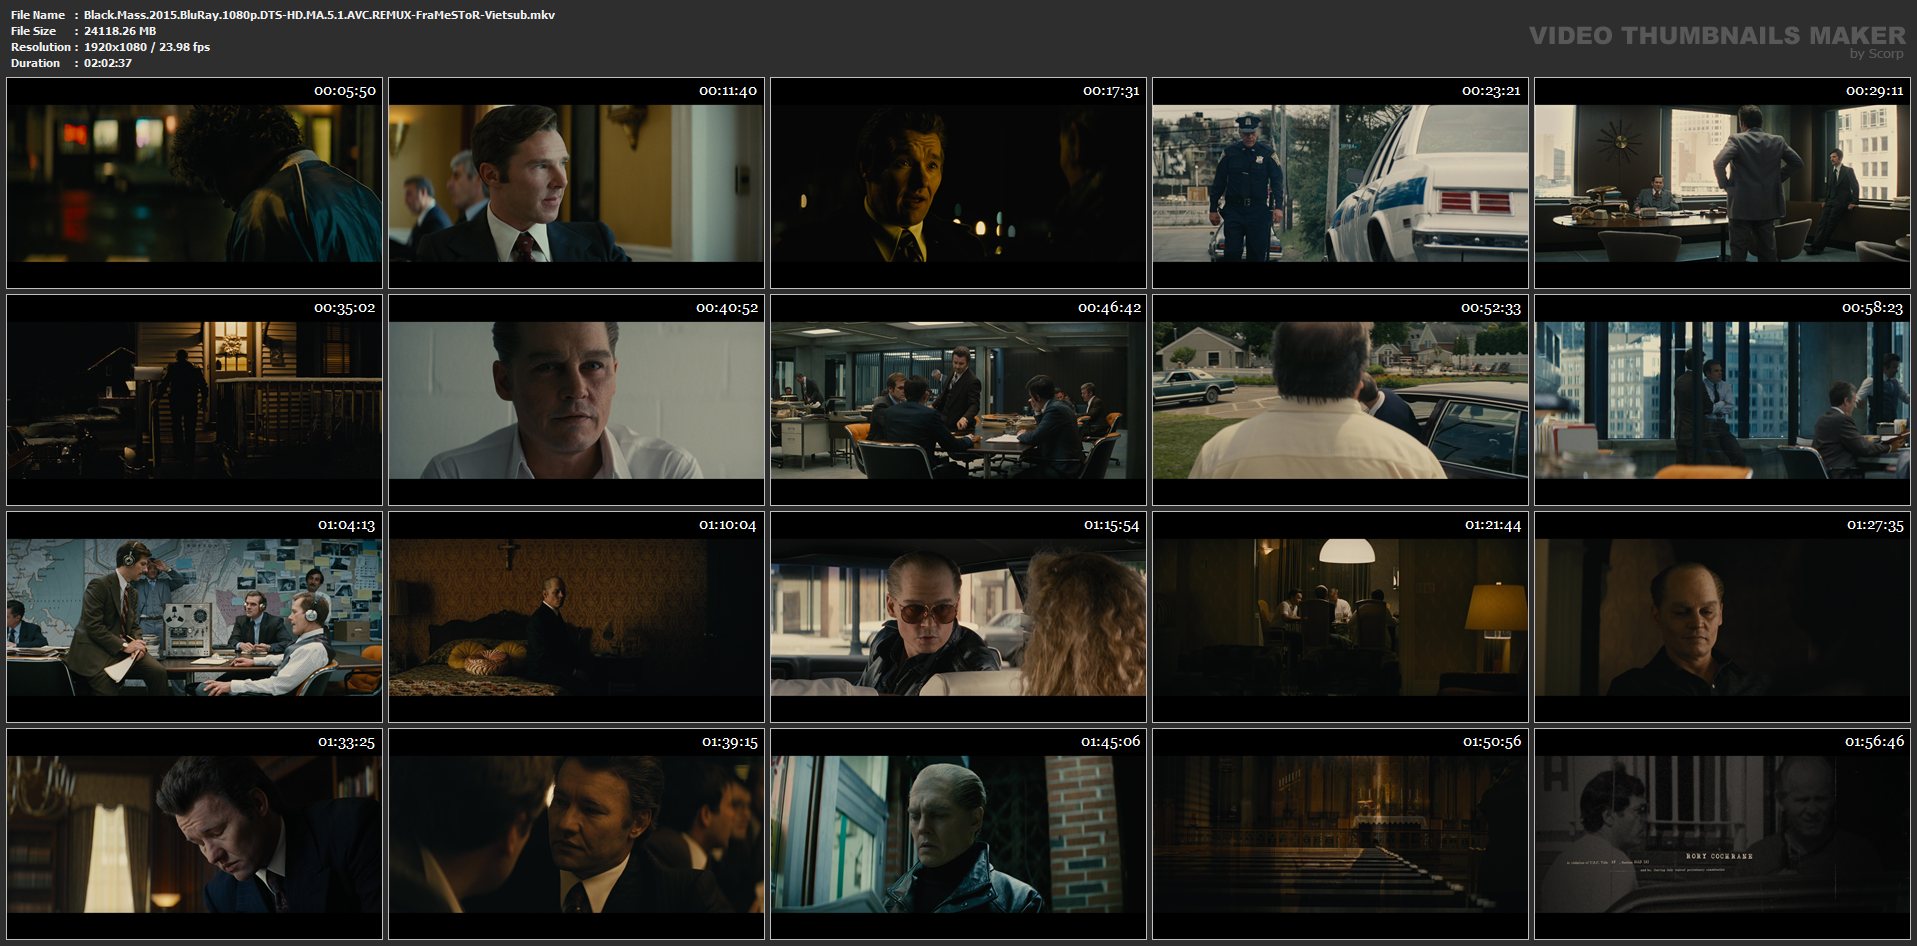
Task: Click the timestamp label 00:05:50
Action: pyautogui.click(x=345, y=91)
